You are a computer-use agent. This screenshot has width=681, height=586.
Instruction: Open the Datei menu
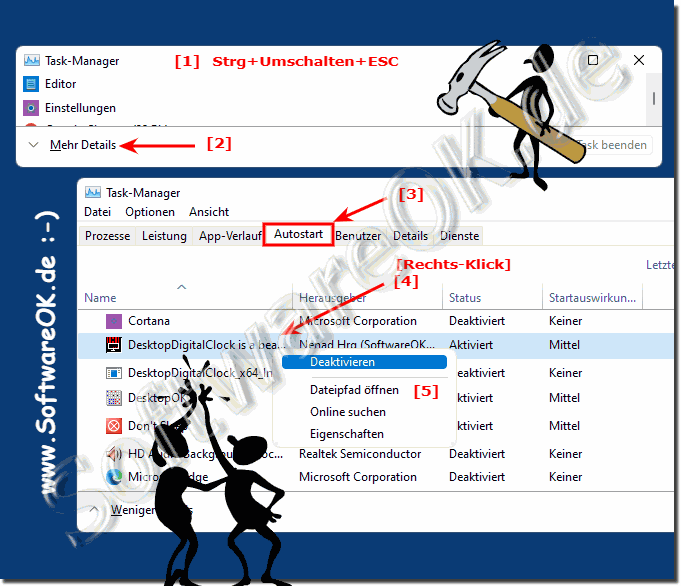[x=97, y=212]
